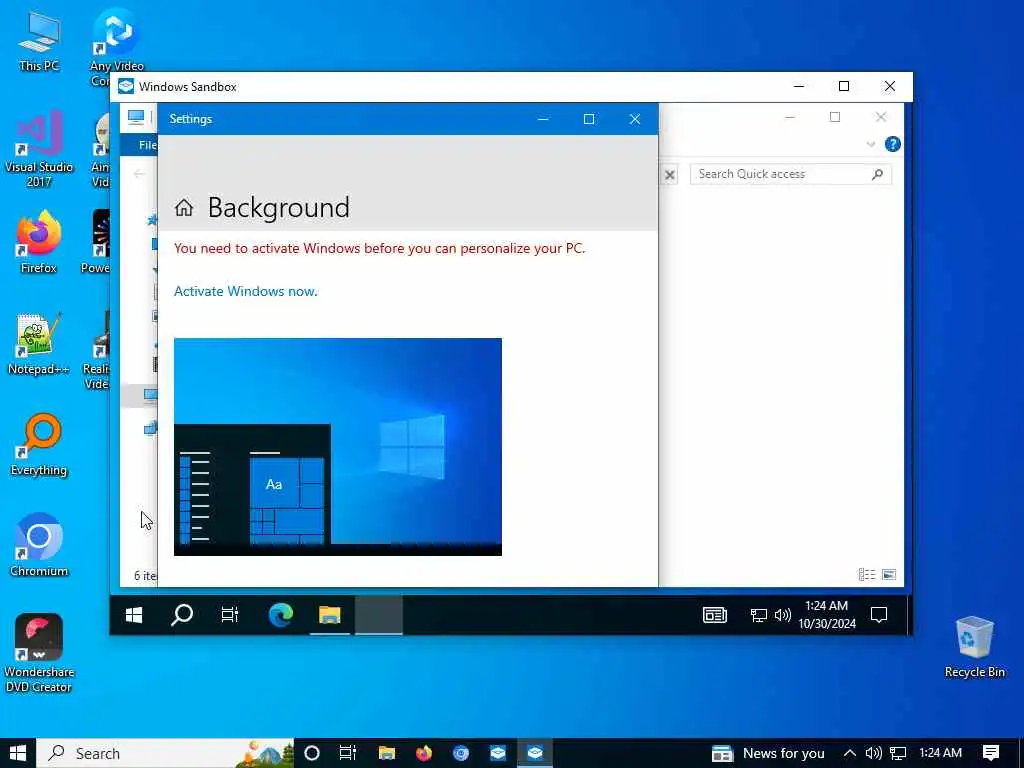1024x768 pixels.
Task: Click sandbox volume tray icon
Action: pyautogui.click(x=782, y=615)
